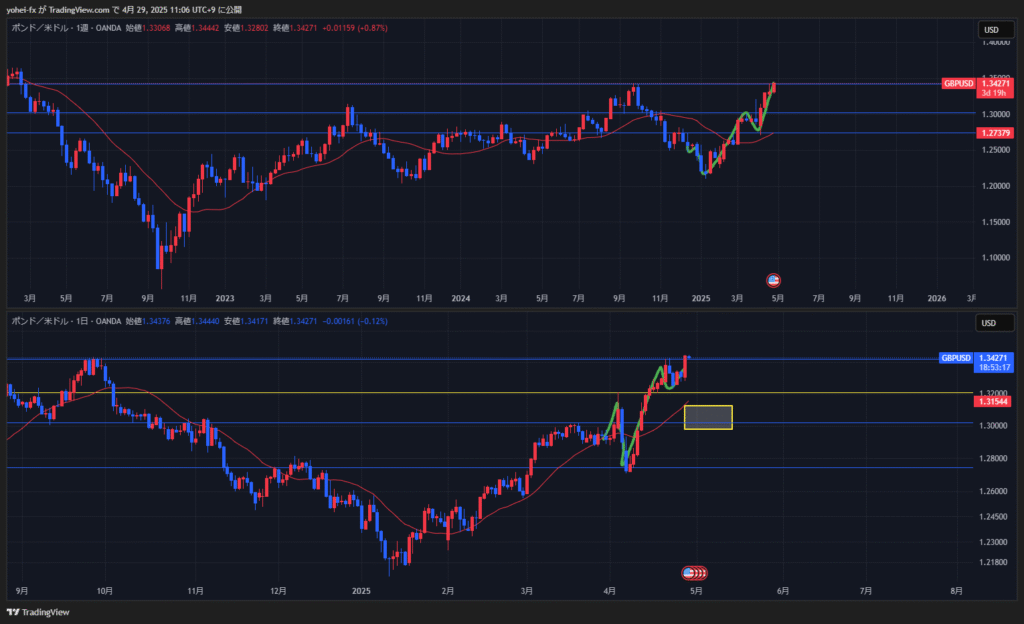The width and height of the screenshot is (1024, 624).
Task: Click the economic event flag icon on weekly chart
Action: tap(772, 279)
